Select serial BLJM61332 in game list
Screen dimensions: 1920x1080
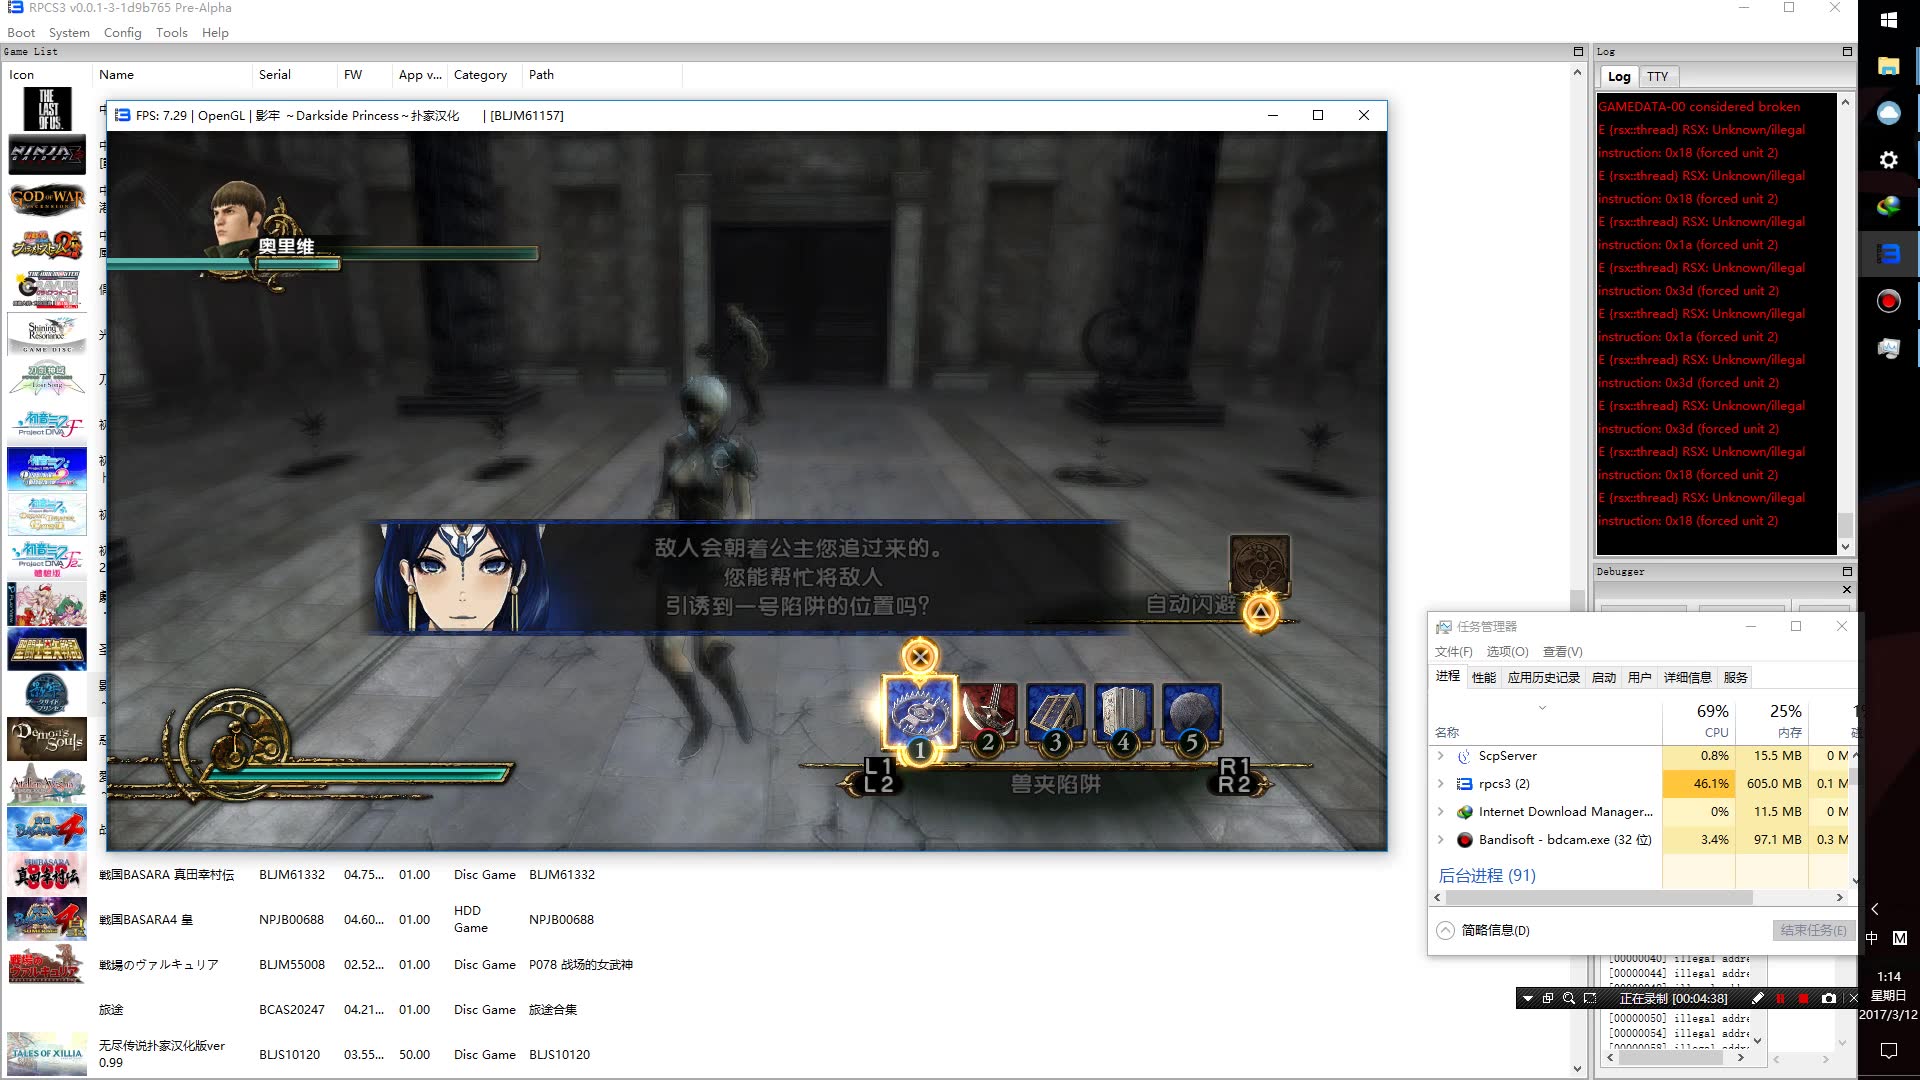pos(292,874)
